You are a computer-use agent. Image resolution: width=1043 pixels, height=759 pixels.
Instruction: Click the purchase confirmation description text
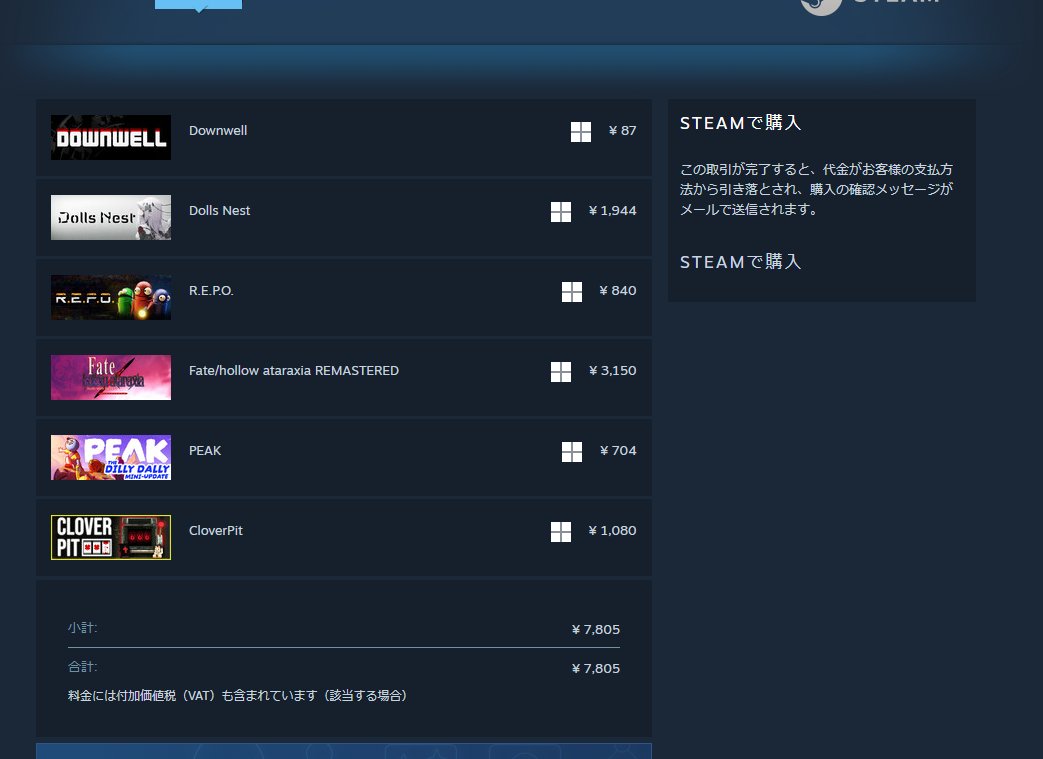click(816, 189)
